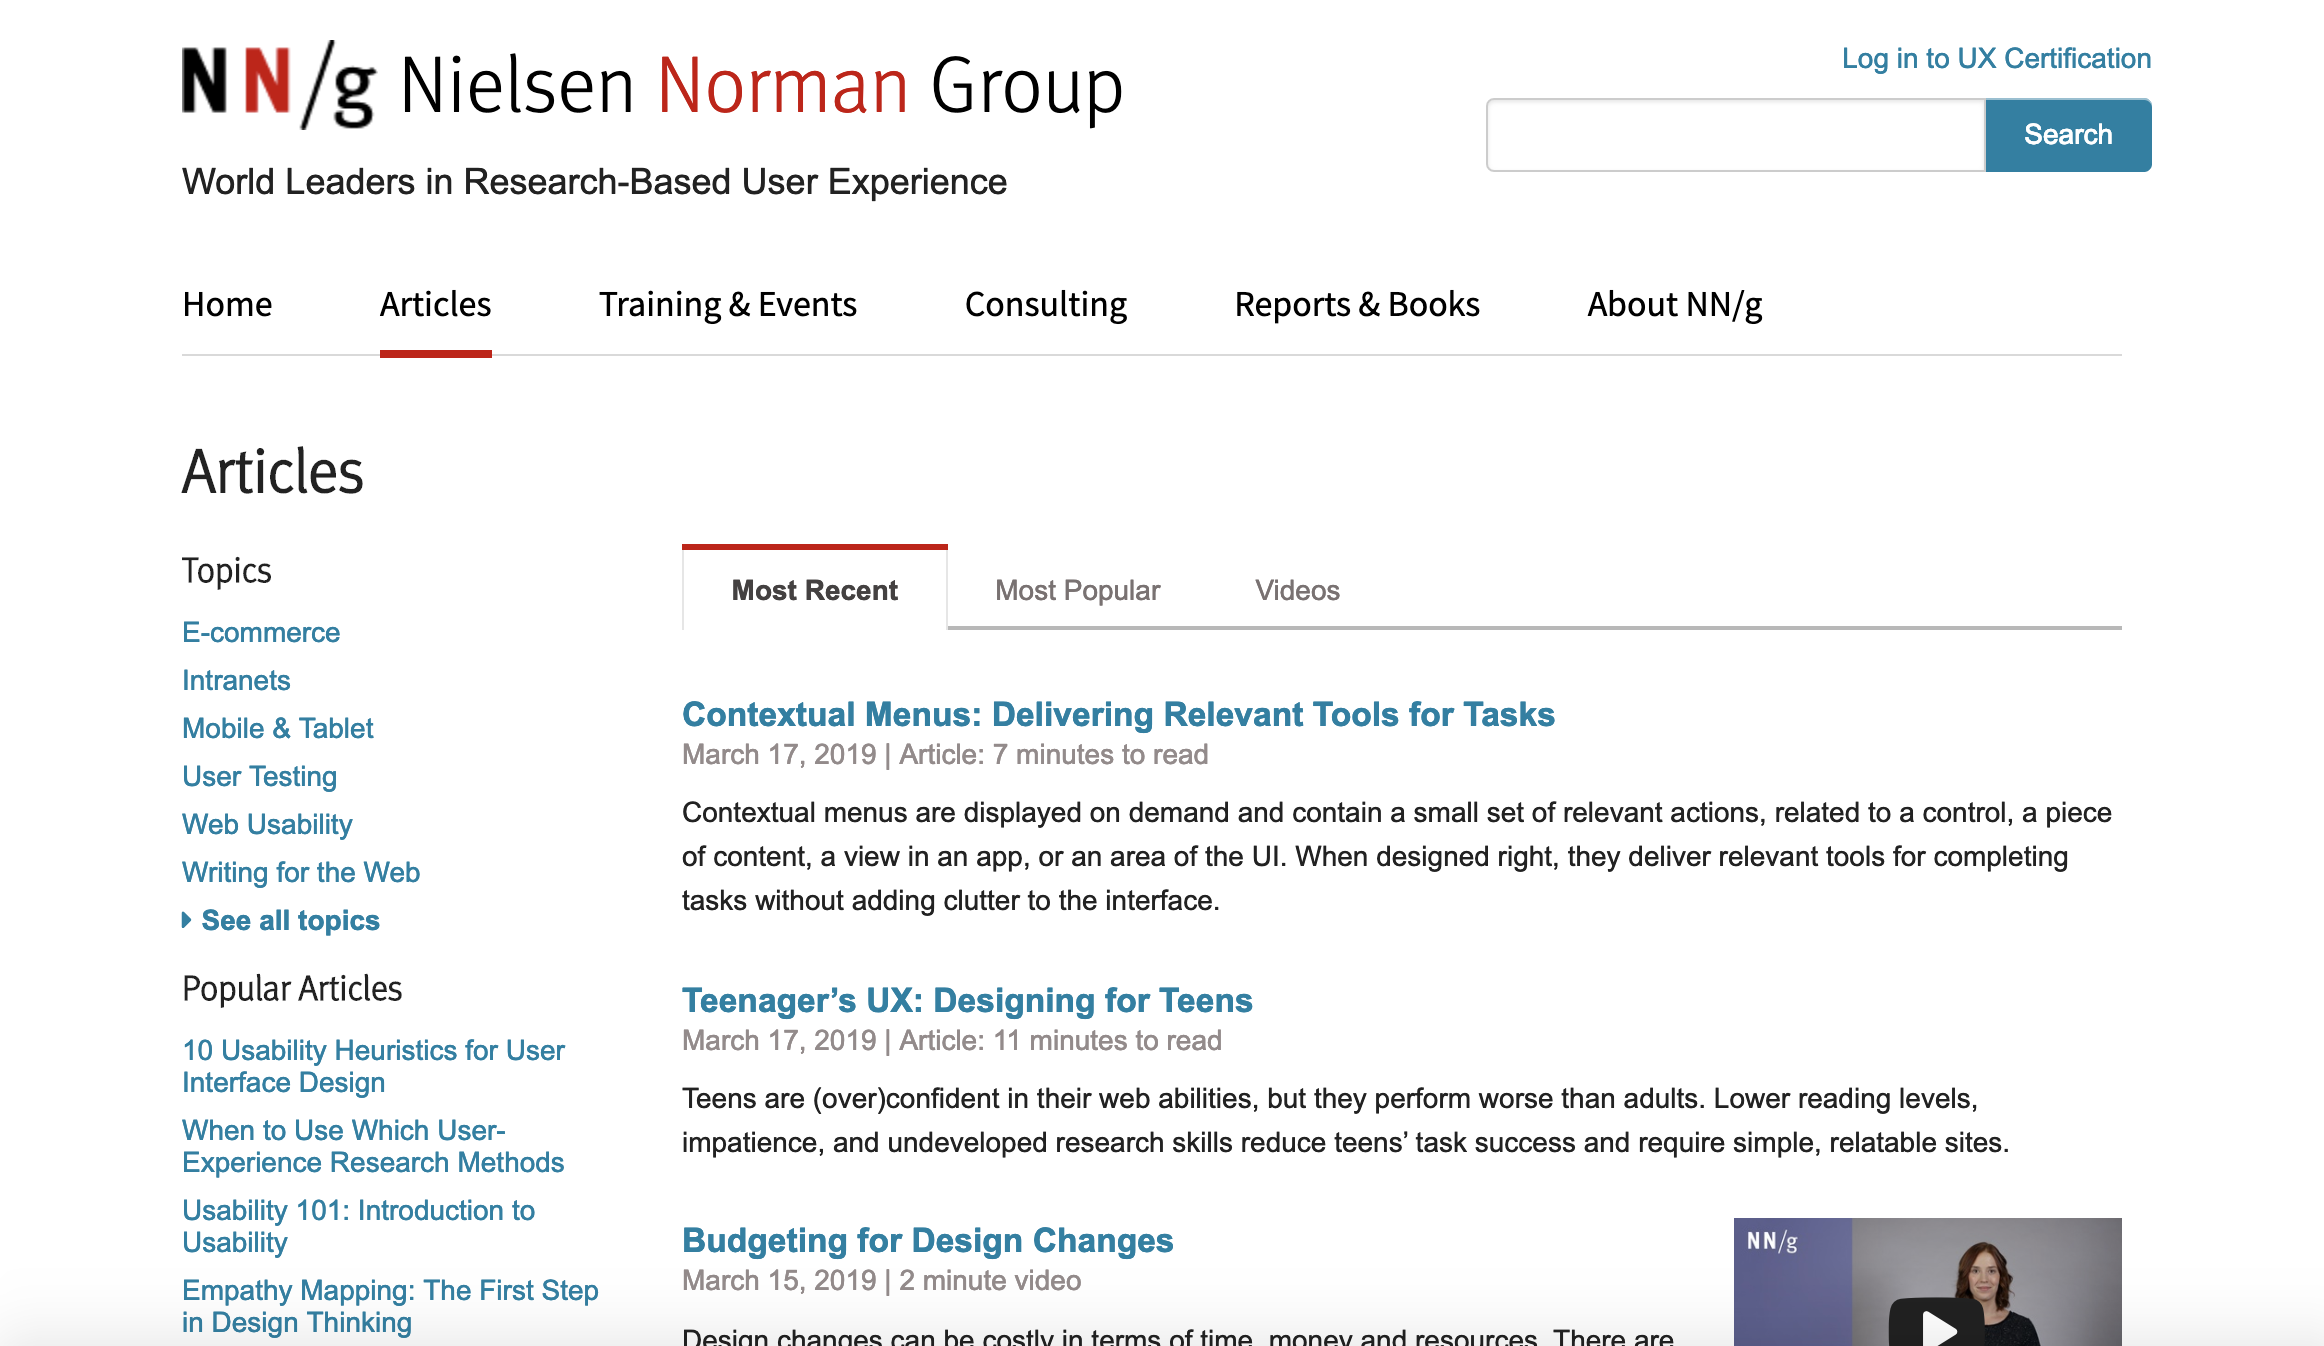Open Writing for the Web topic
This screenshot has height=1346, width=2324.
click(x=301, y=872)
